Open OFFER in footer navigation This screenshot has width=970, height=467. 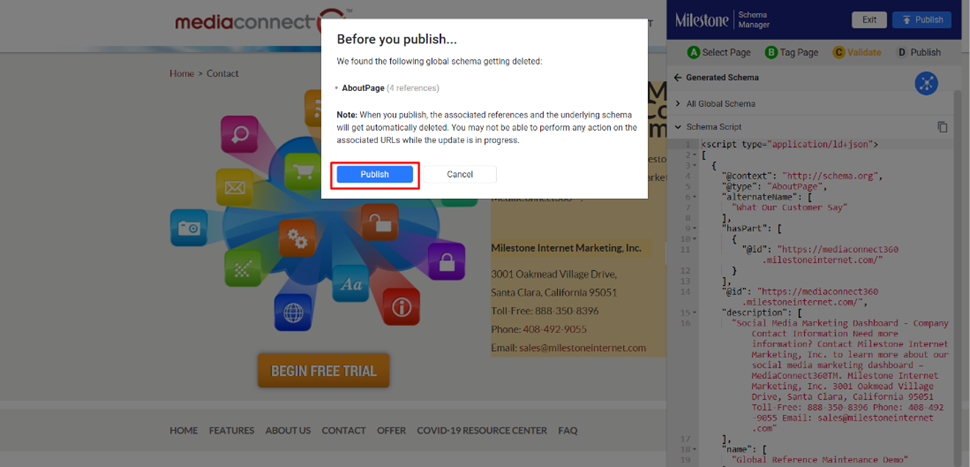tap(392, 431)
